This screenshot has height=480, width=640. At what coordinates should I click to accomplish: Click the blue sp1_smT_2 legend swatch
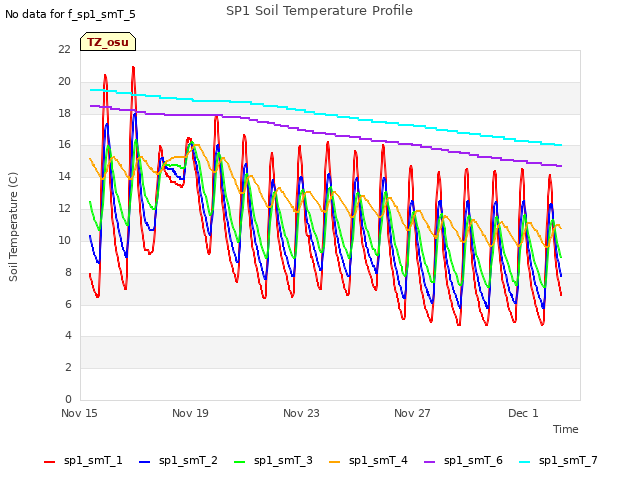pyautogui.click(x=144, y=462)
